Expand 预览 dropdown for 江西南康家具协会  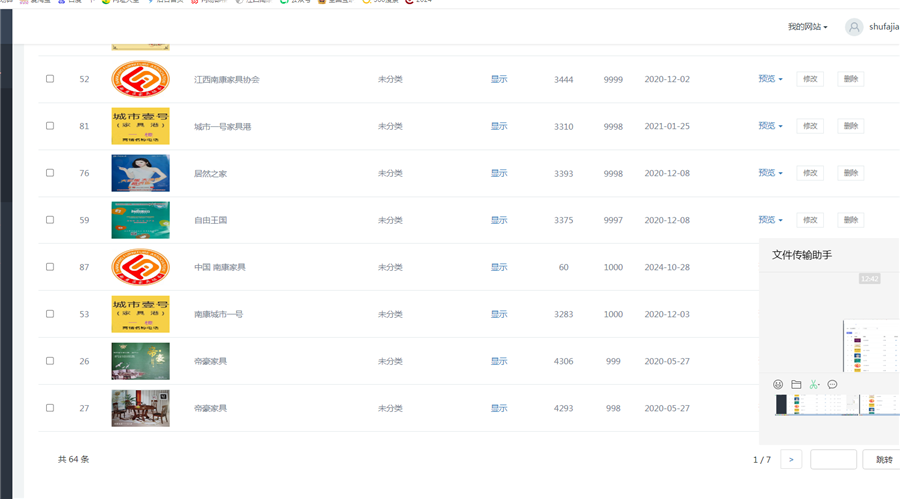coord(770,79)
